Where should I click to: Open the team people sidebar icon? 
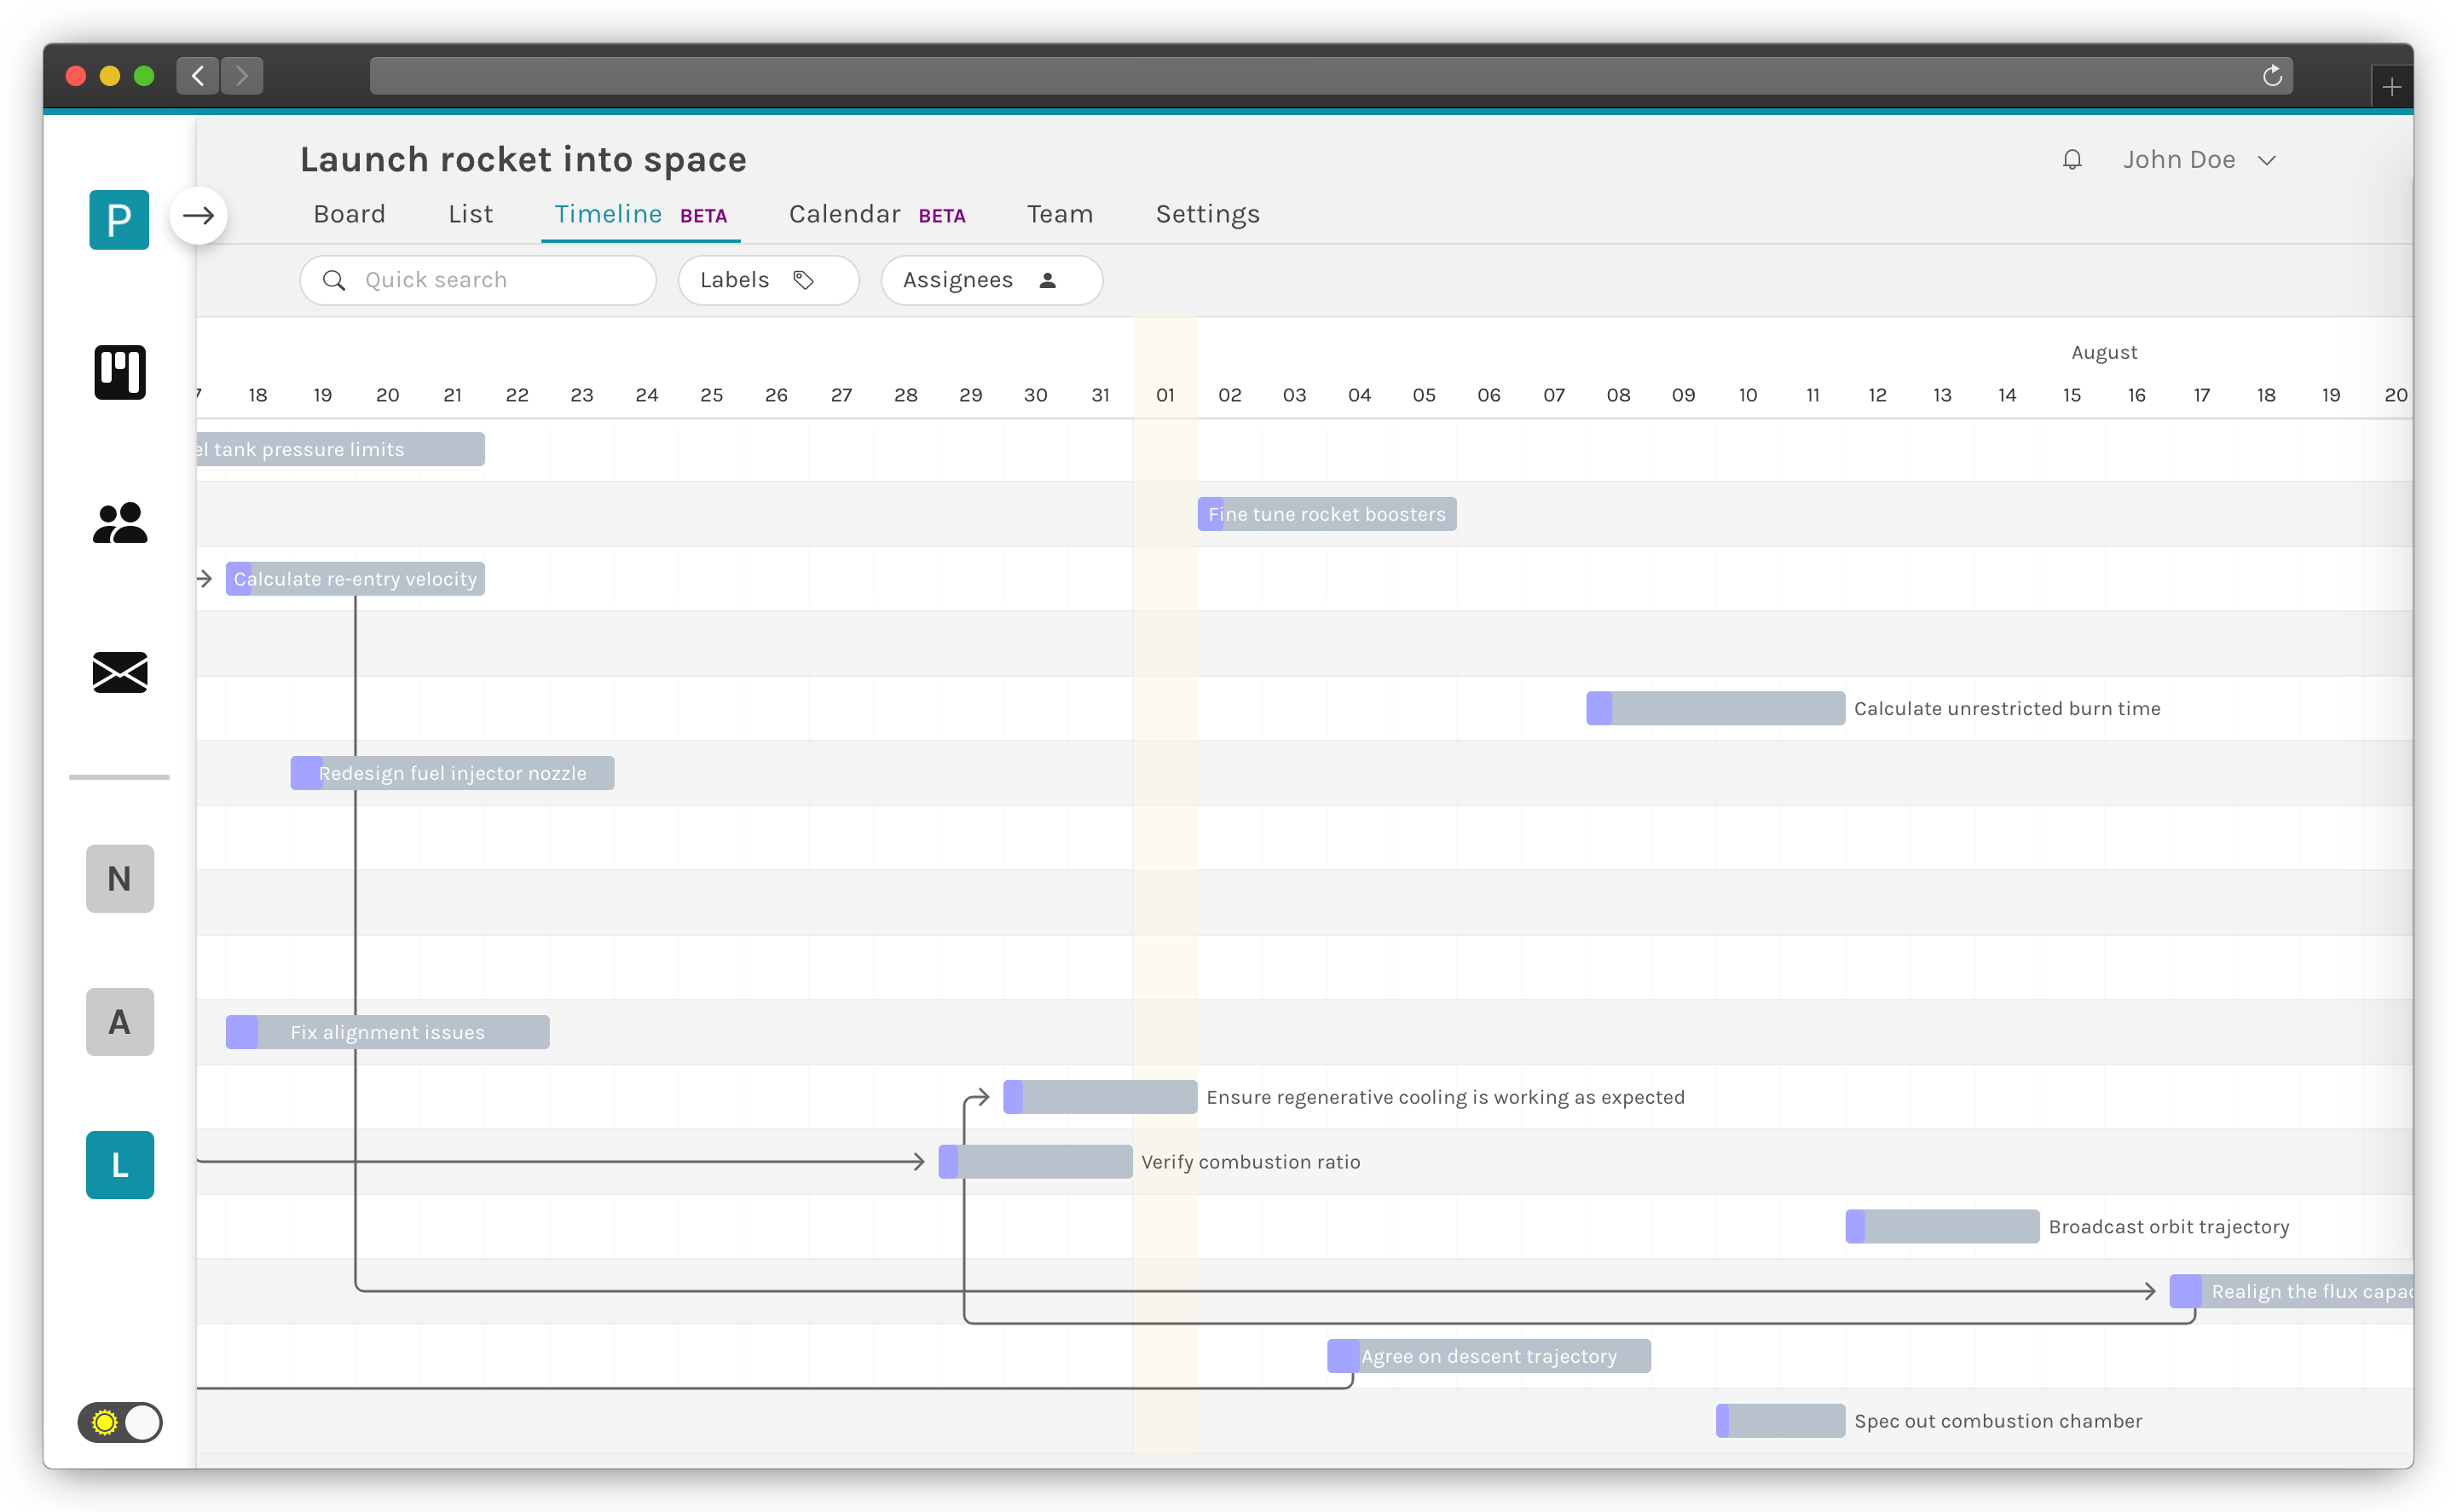pos(120,523)
